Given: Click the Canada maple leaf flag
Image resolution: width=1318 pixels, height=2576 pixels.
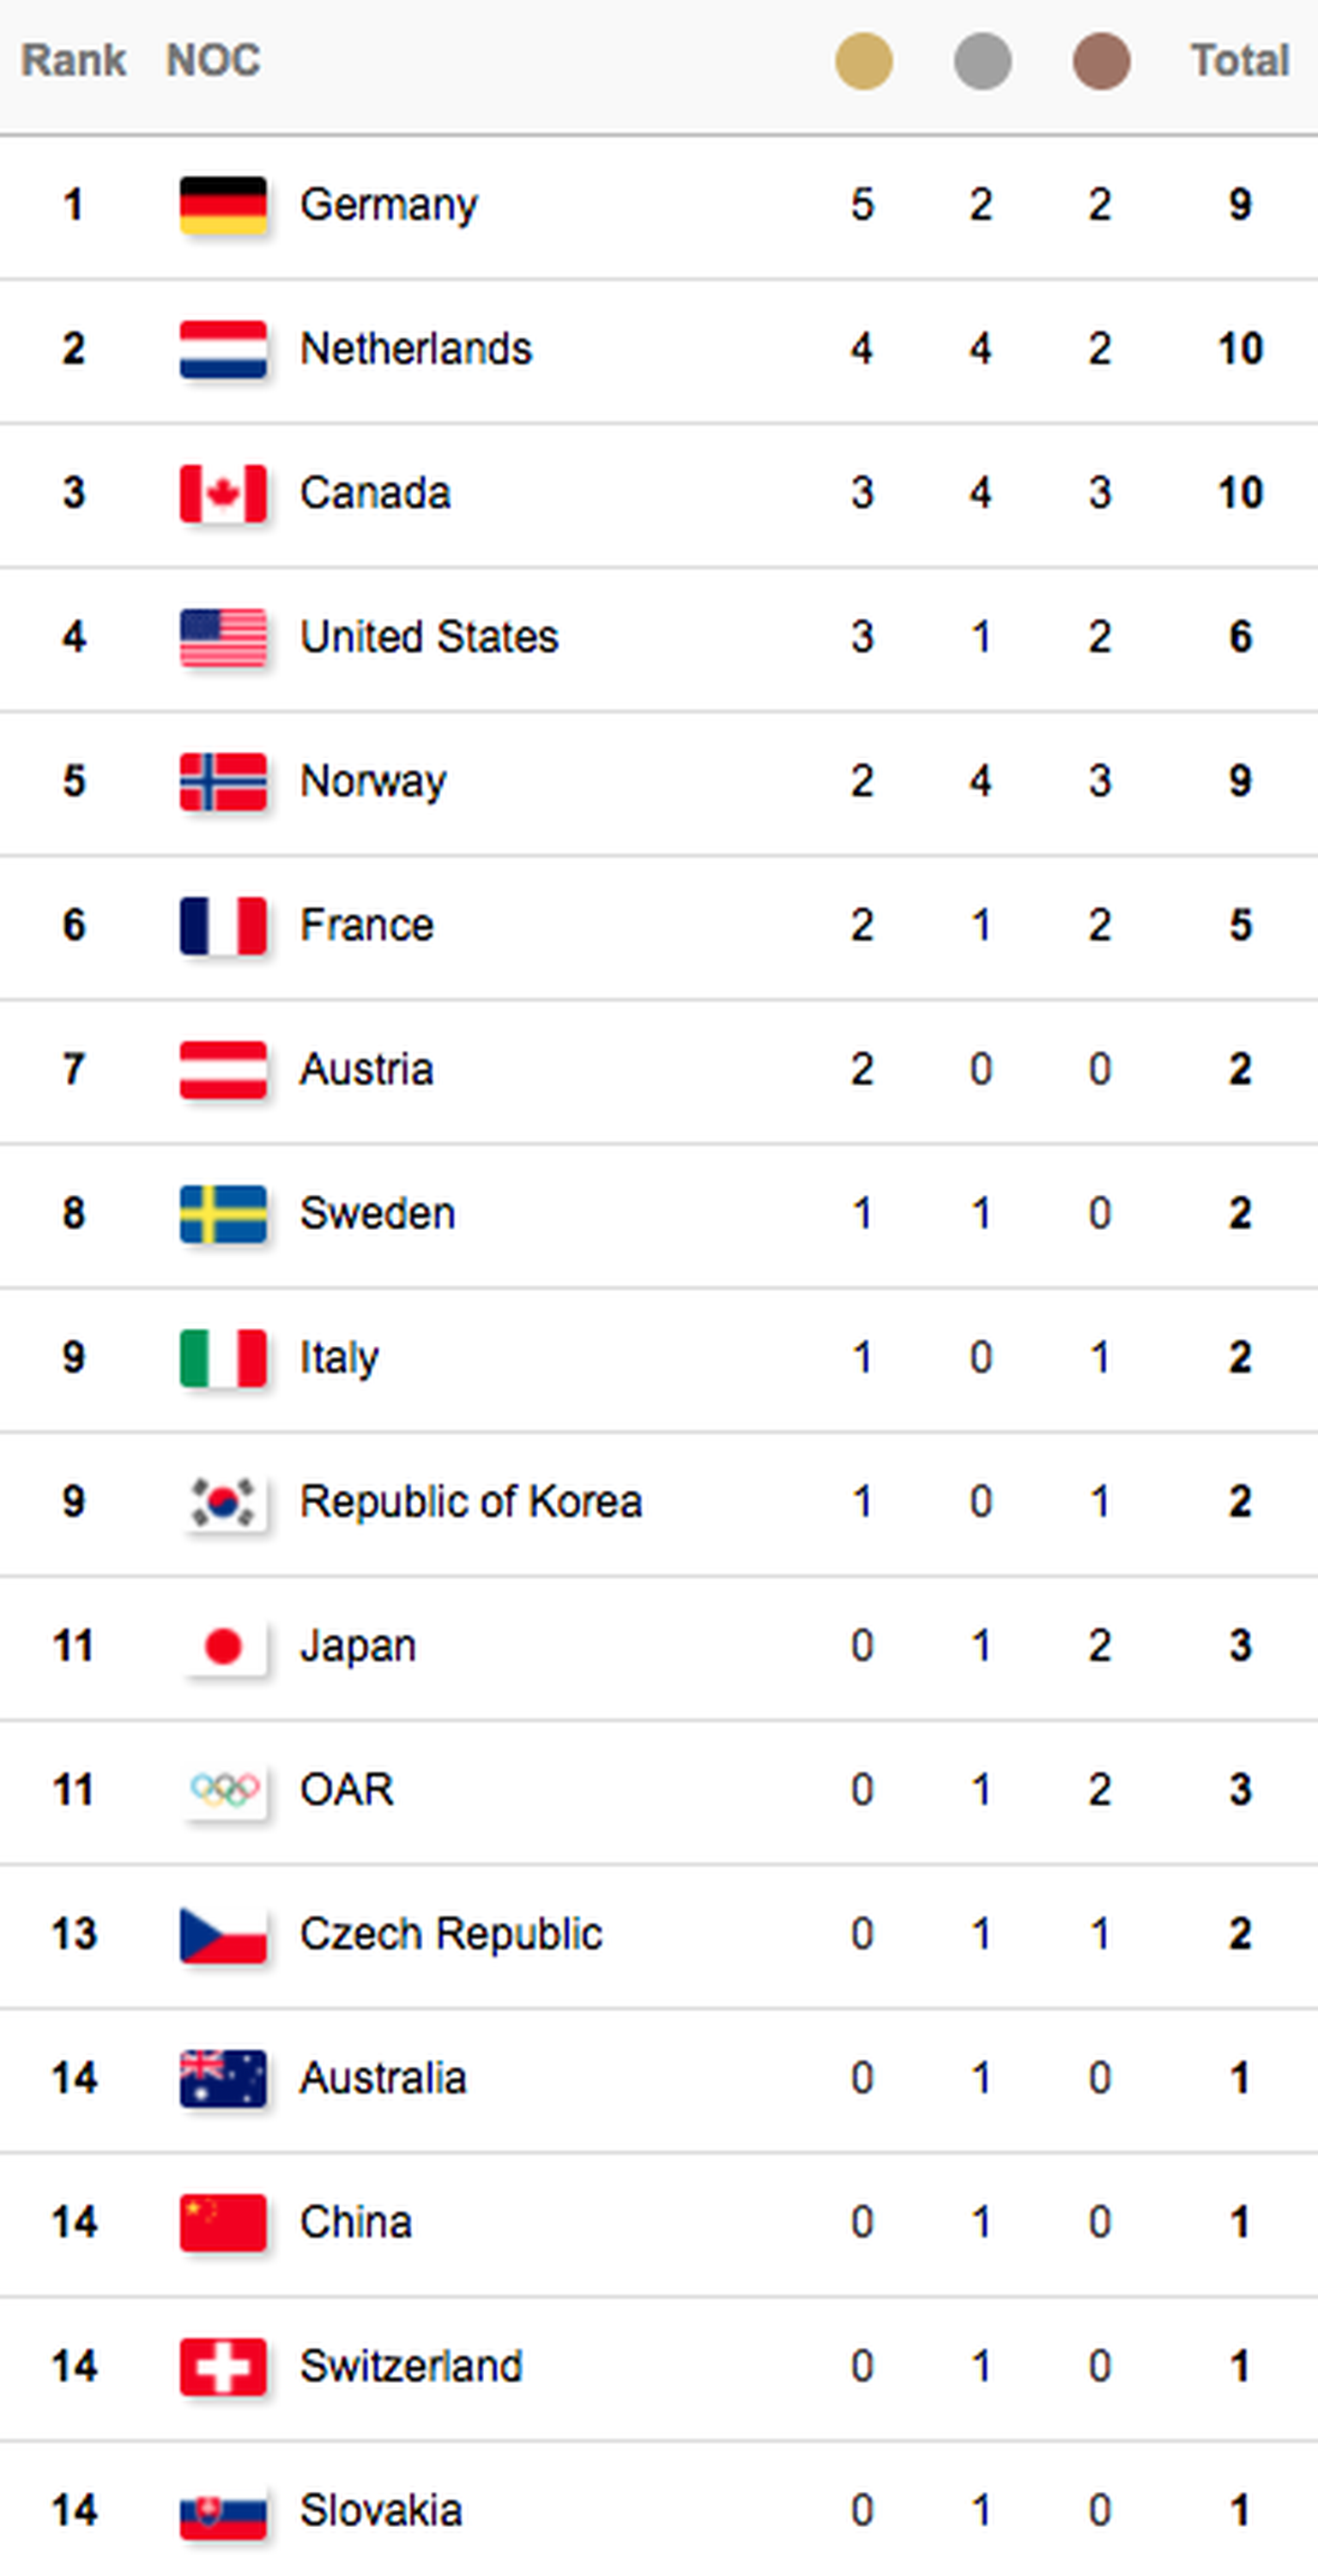Looking at the screenshot, I should (x=223, y=493).
